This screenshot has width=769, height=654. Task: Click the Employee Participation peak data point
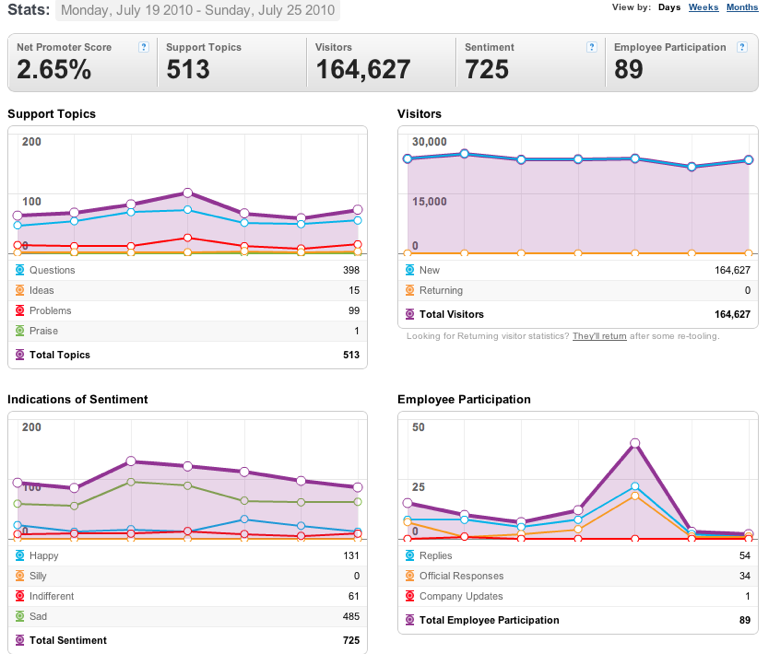coord(635,443)
